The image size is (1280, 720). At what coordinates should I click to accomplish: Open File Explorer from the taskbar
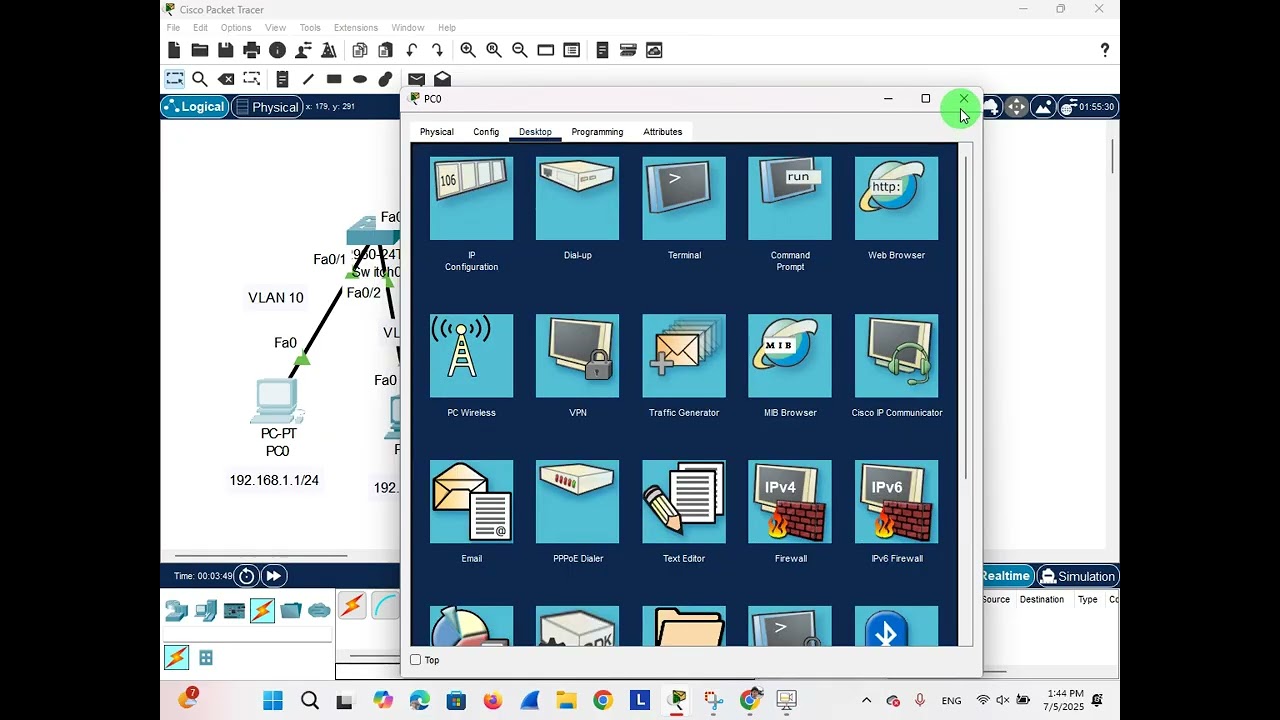point(566,701)
